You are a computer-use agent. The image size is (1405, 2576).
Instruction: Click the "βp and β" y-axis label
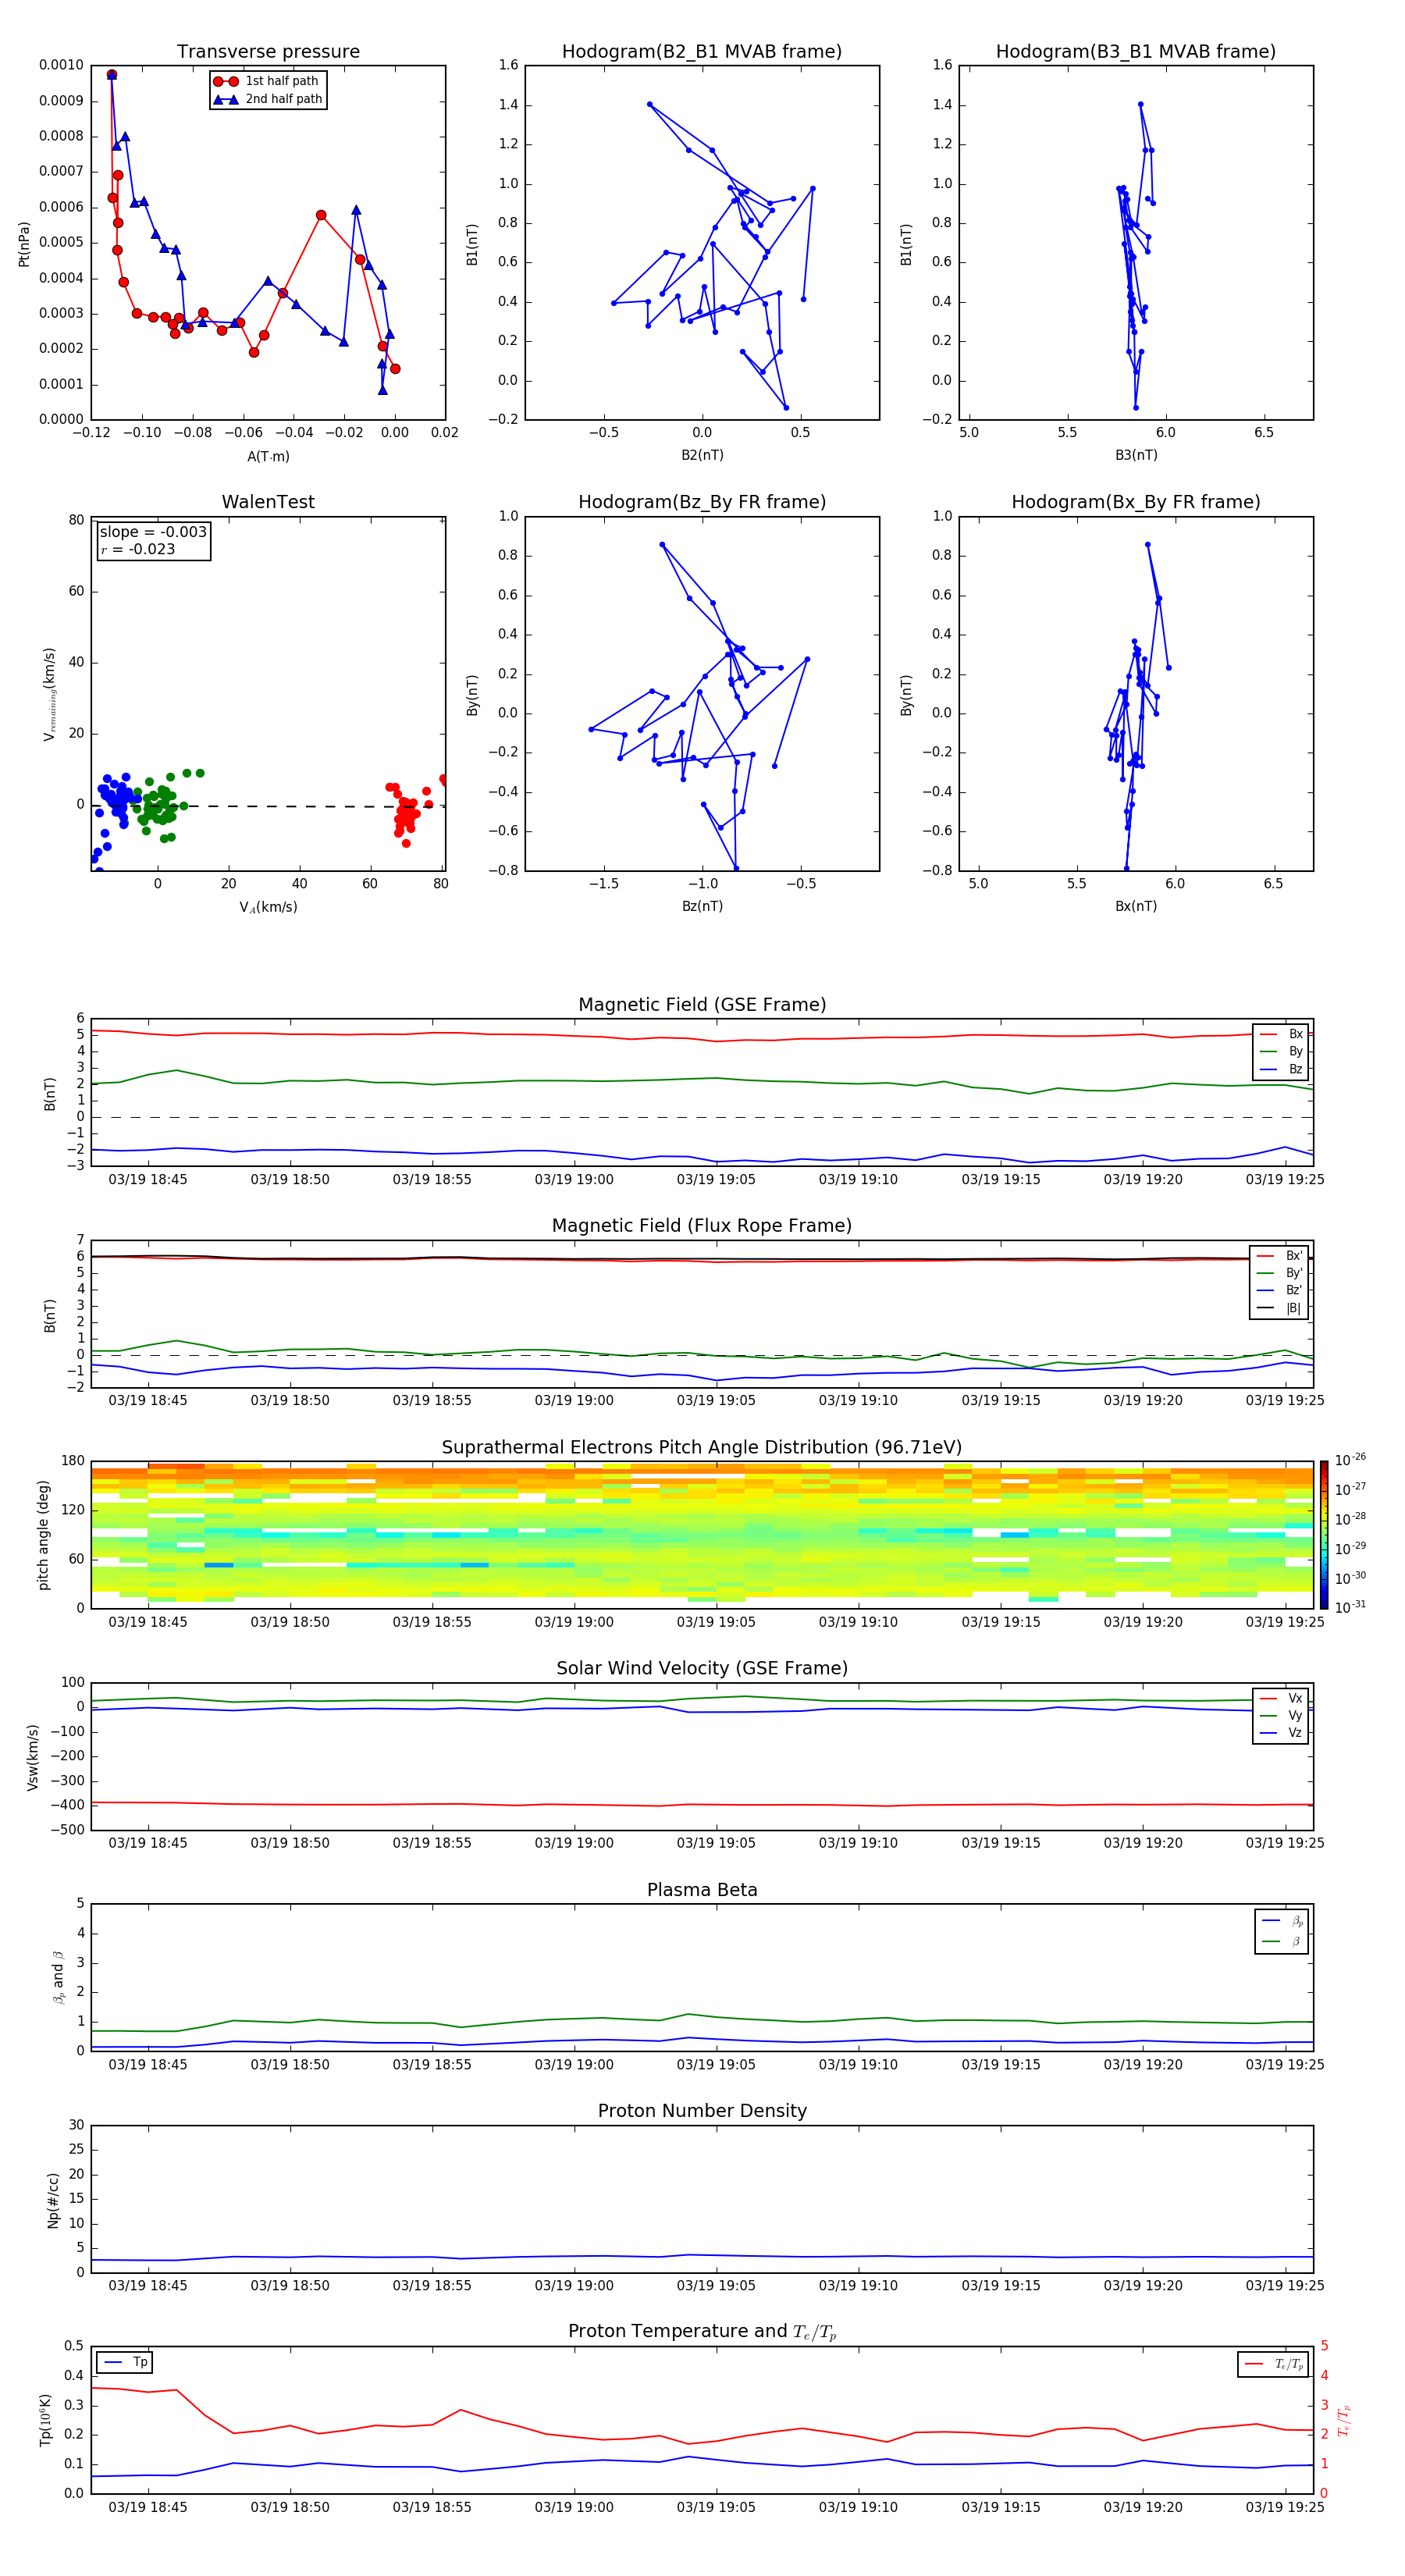[x=58, y=1977]
